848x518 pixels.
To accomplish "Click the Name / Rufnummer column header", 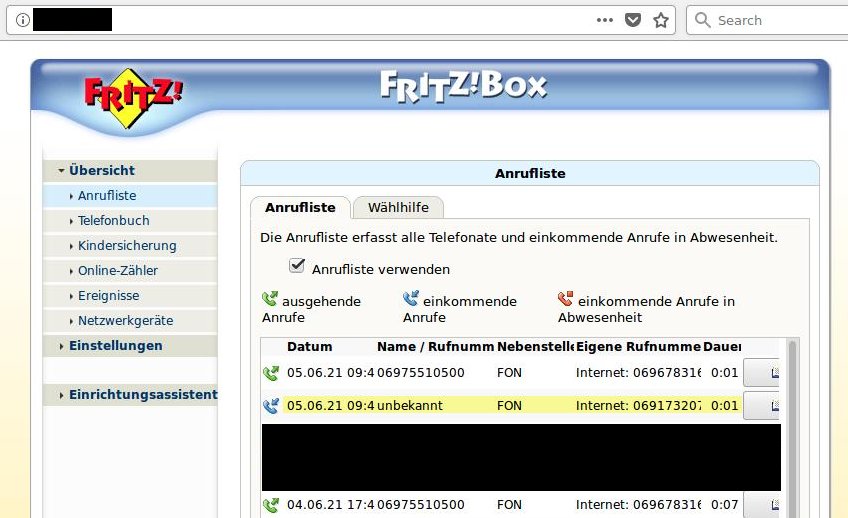I will (435, 347).
